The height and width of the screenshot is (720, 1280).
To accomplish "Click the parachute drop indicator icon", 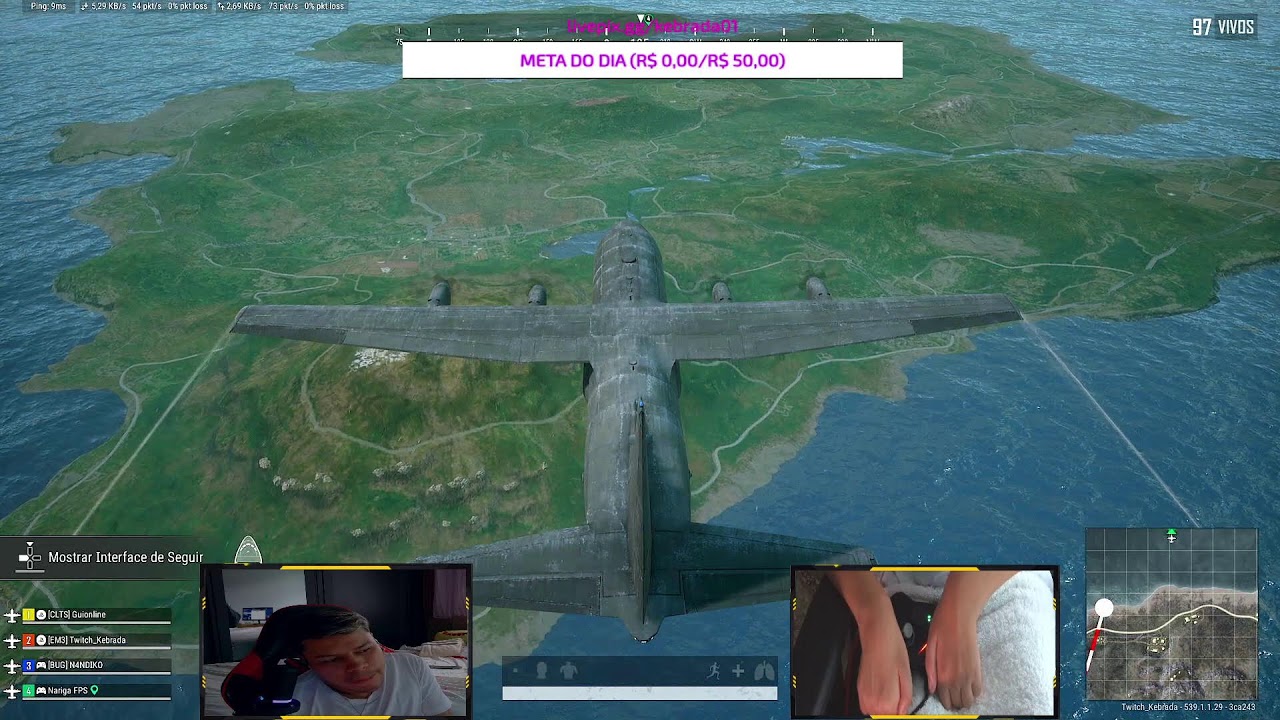I will point(248,550).
